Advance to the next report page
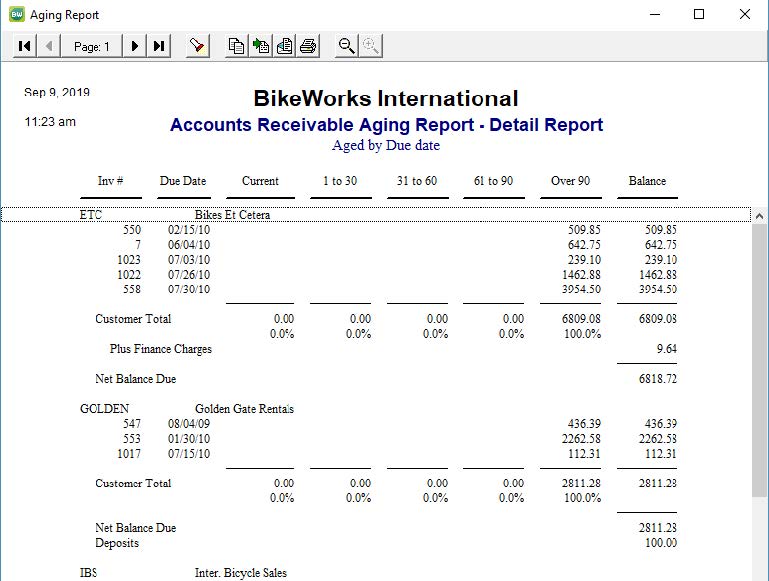 (135, 46)
